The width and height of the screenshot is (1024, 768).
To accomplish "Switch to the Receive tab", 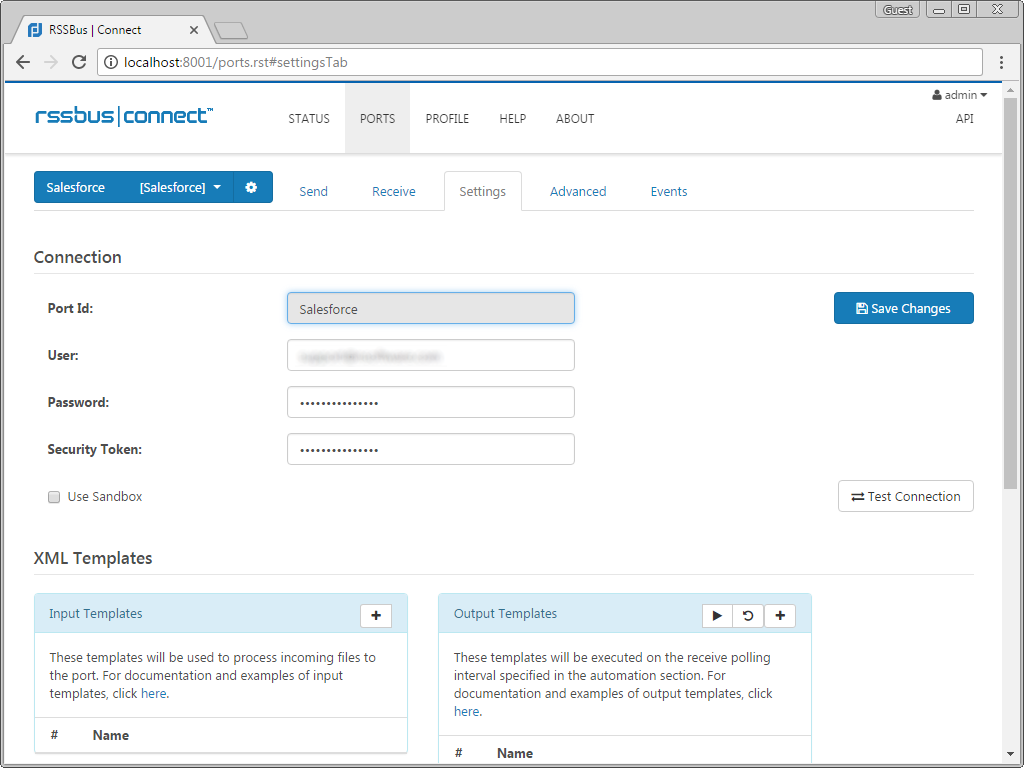I will [394, 191].
